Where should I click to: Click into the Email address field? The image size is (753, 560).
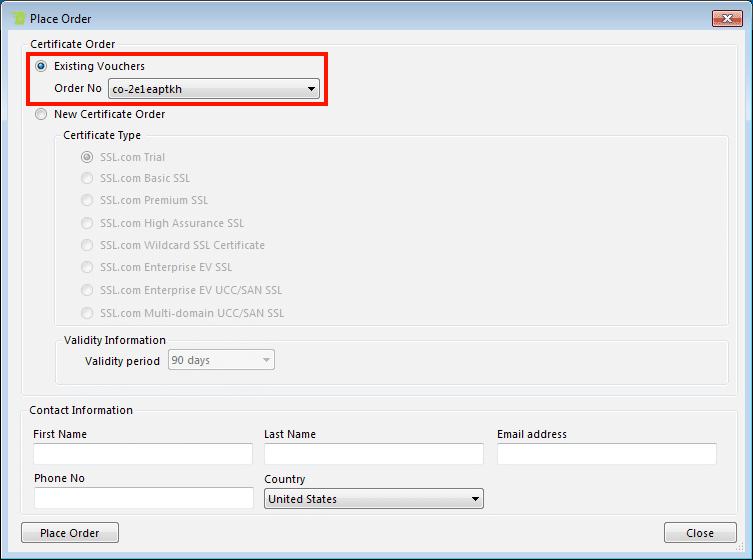pos(606,454)
